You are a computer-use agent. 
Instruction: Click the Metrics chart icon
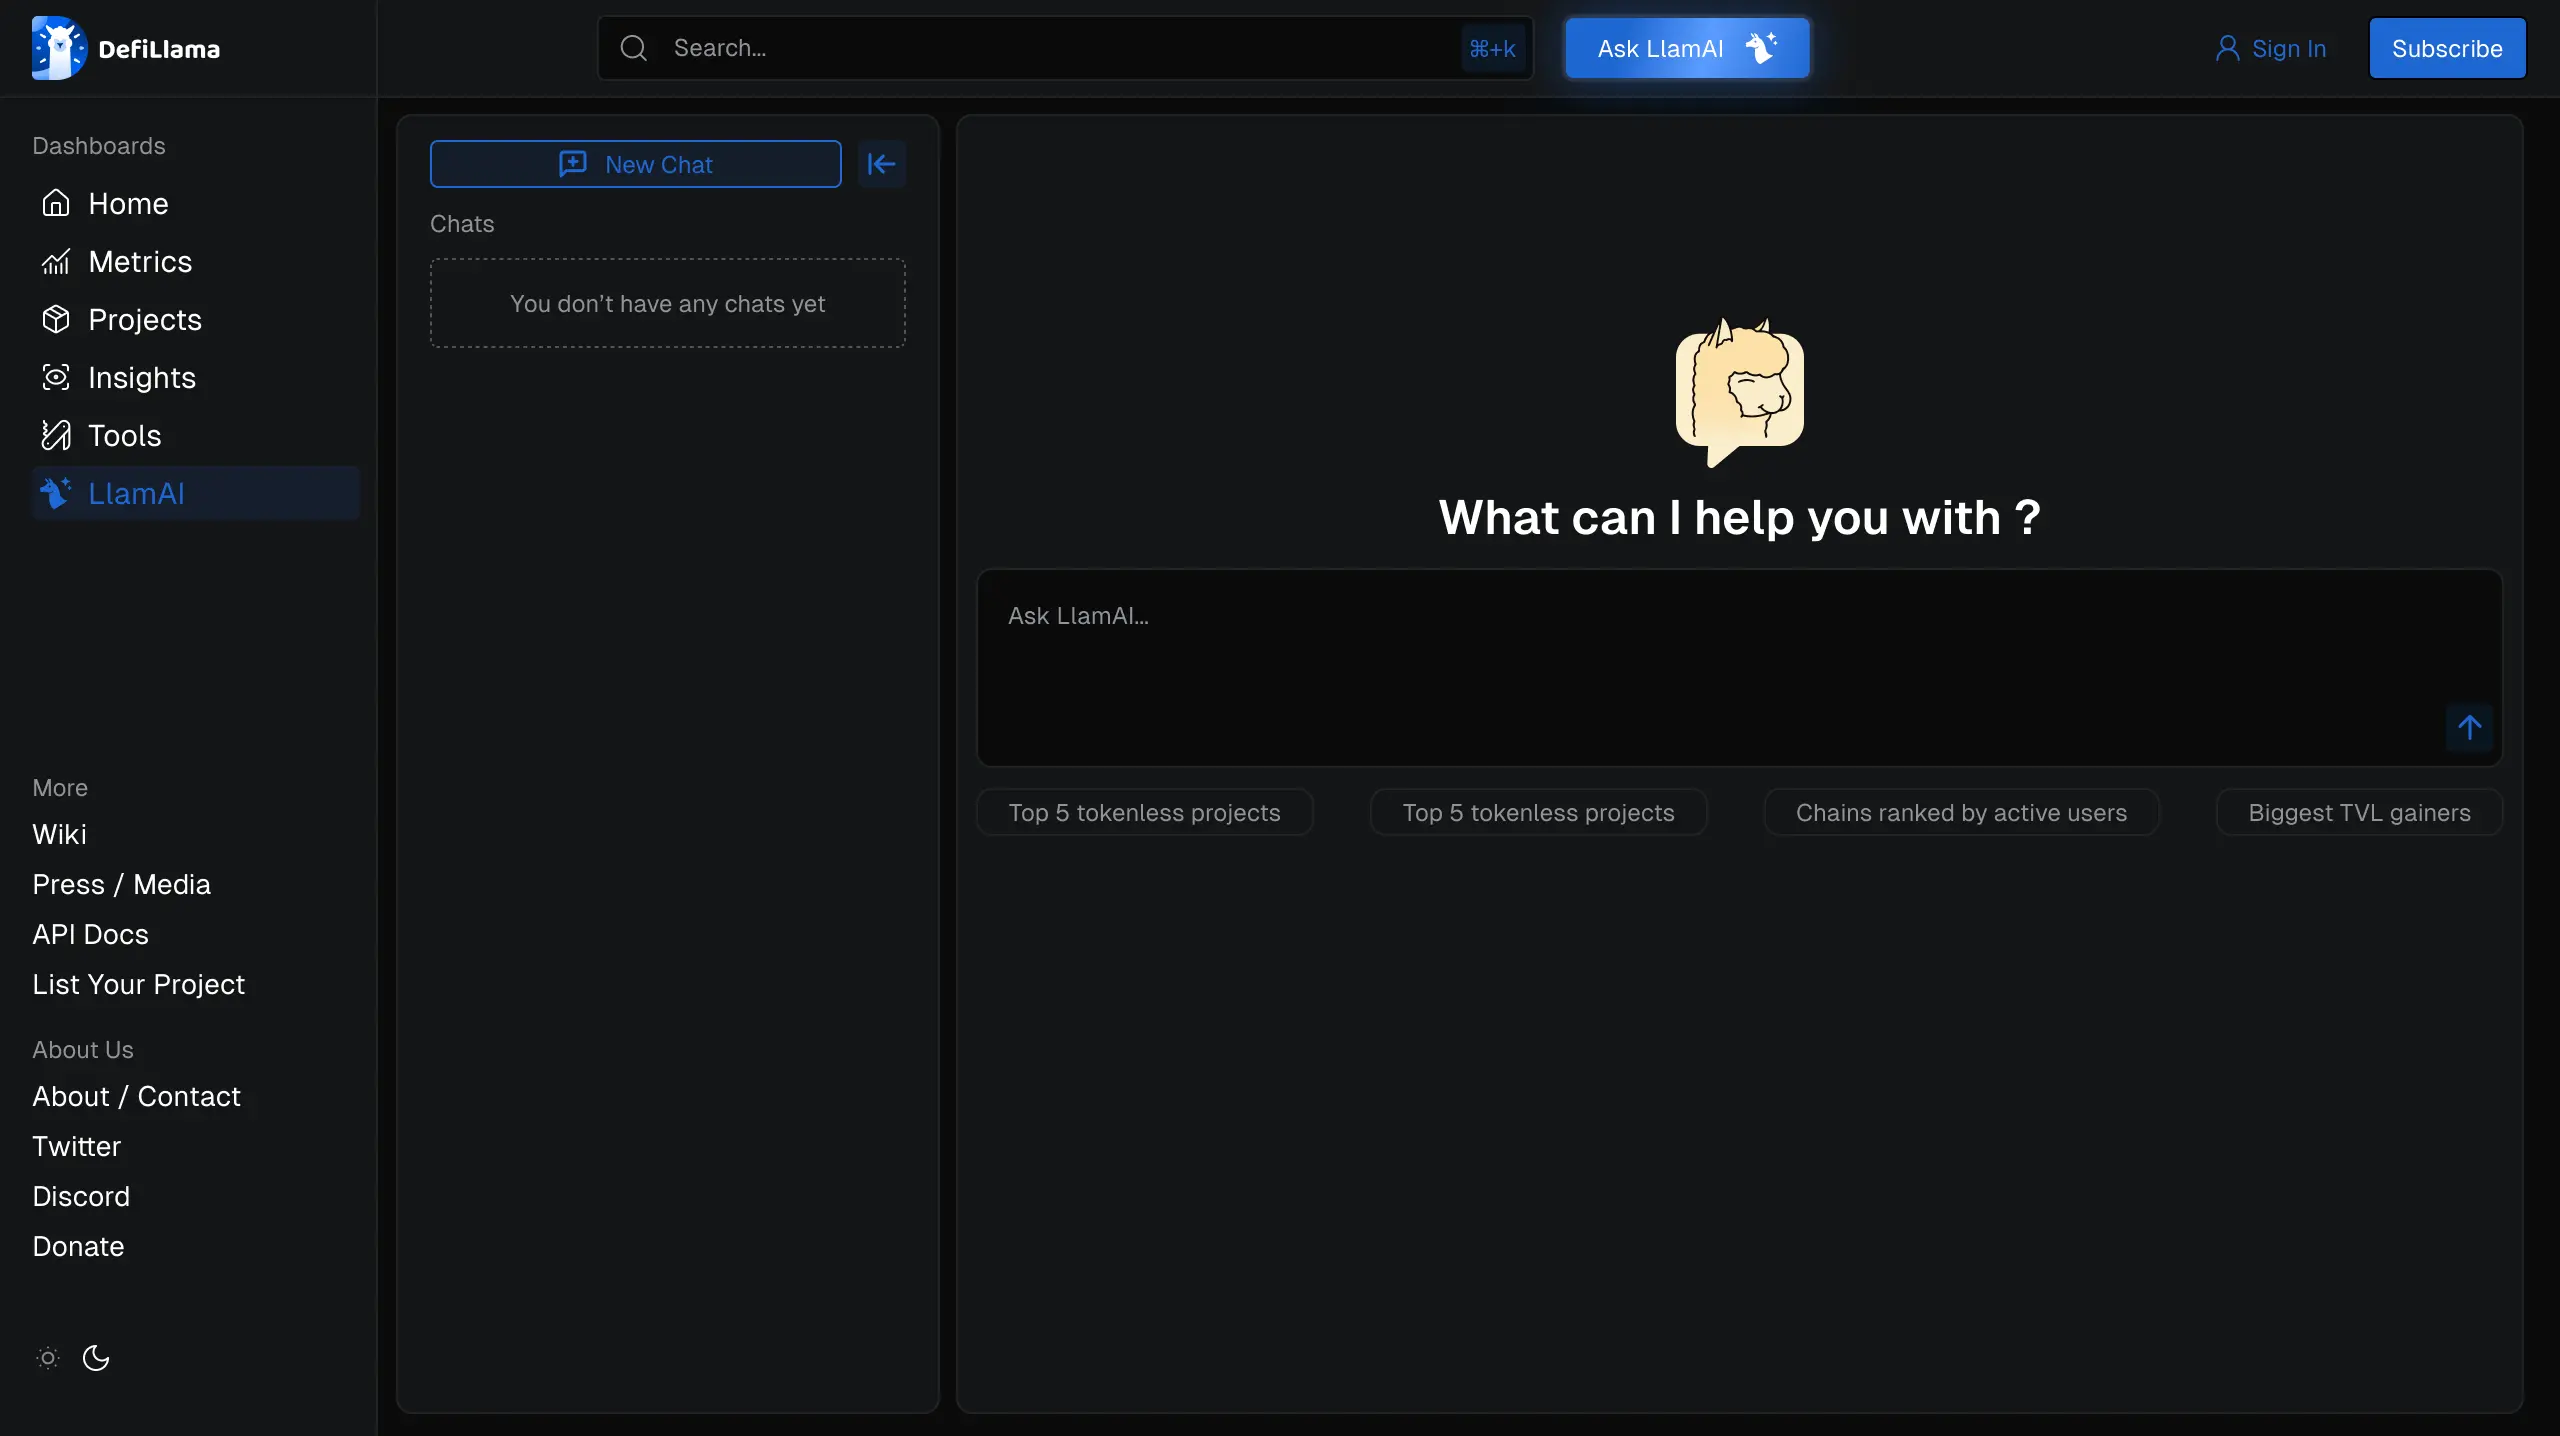pos(56,261)
